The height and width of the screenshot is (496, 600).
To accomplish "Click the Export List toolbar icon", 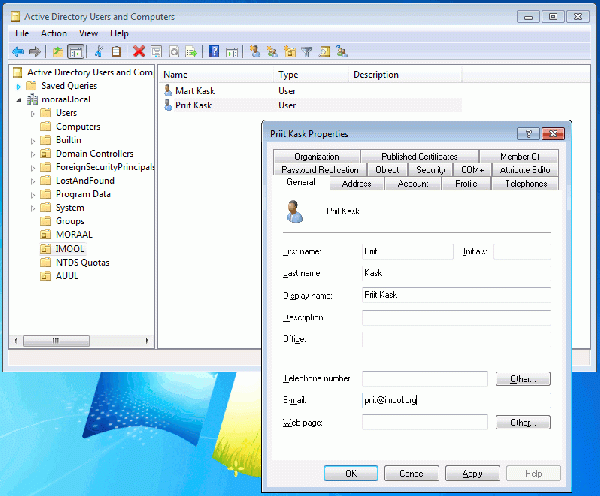I will (191, 51).
